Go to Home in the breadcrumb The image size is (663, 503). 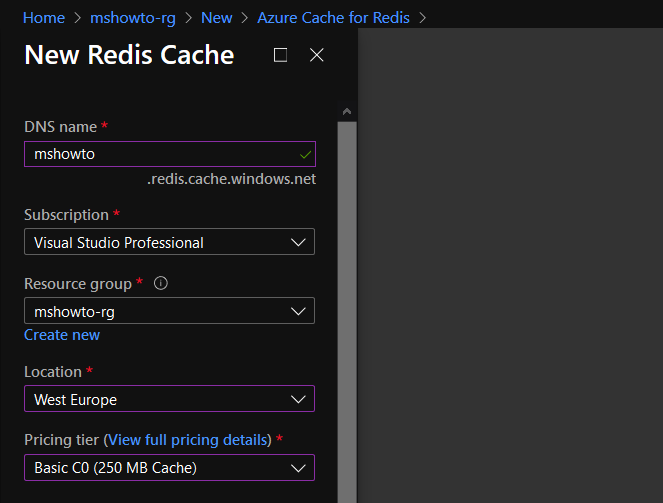[44, 18]
